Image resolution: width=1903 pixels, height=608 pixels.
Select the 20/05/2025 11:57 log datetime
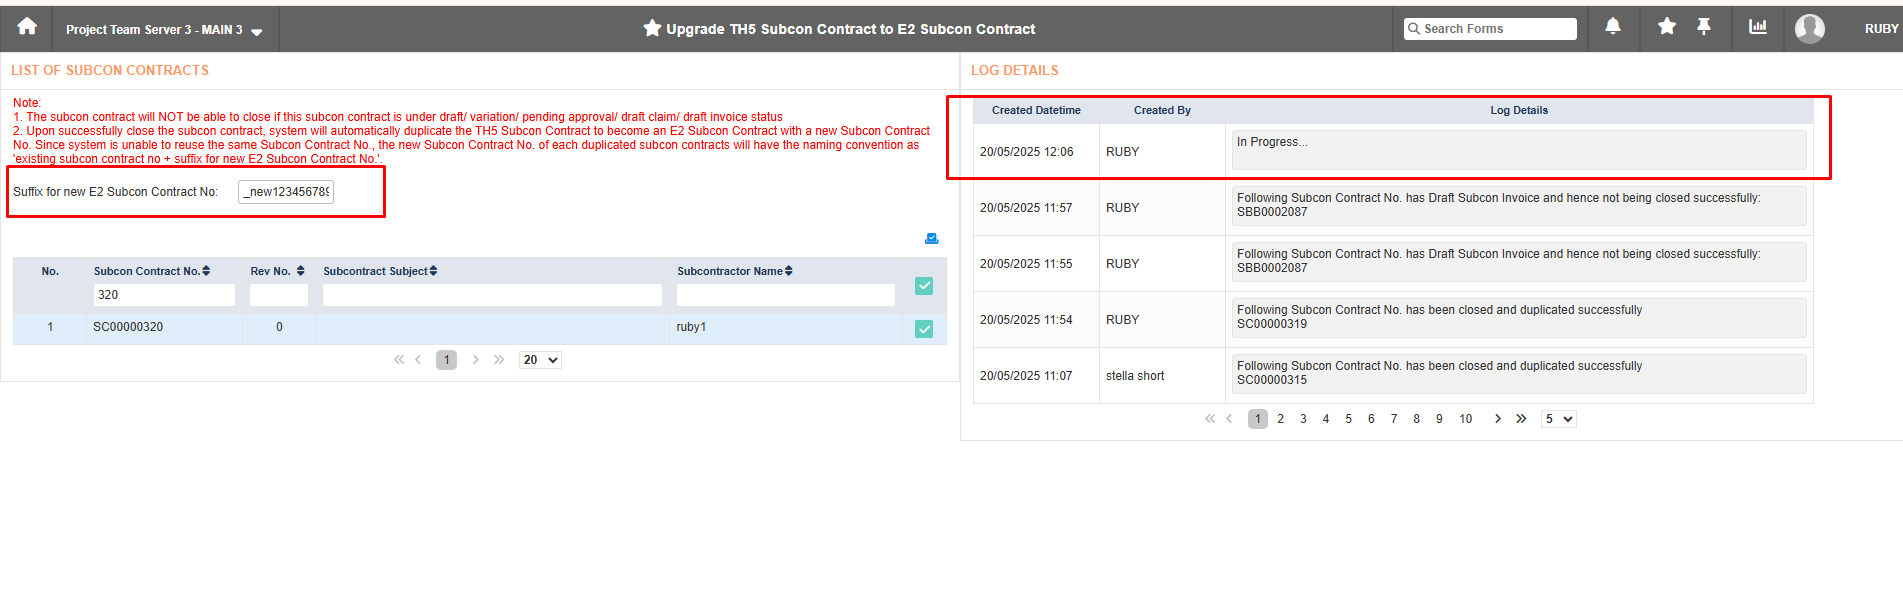pos(1026,208)
